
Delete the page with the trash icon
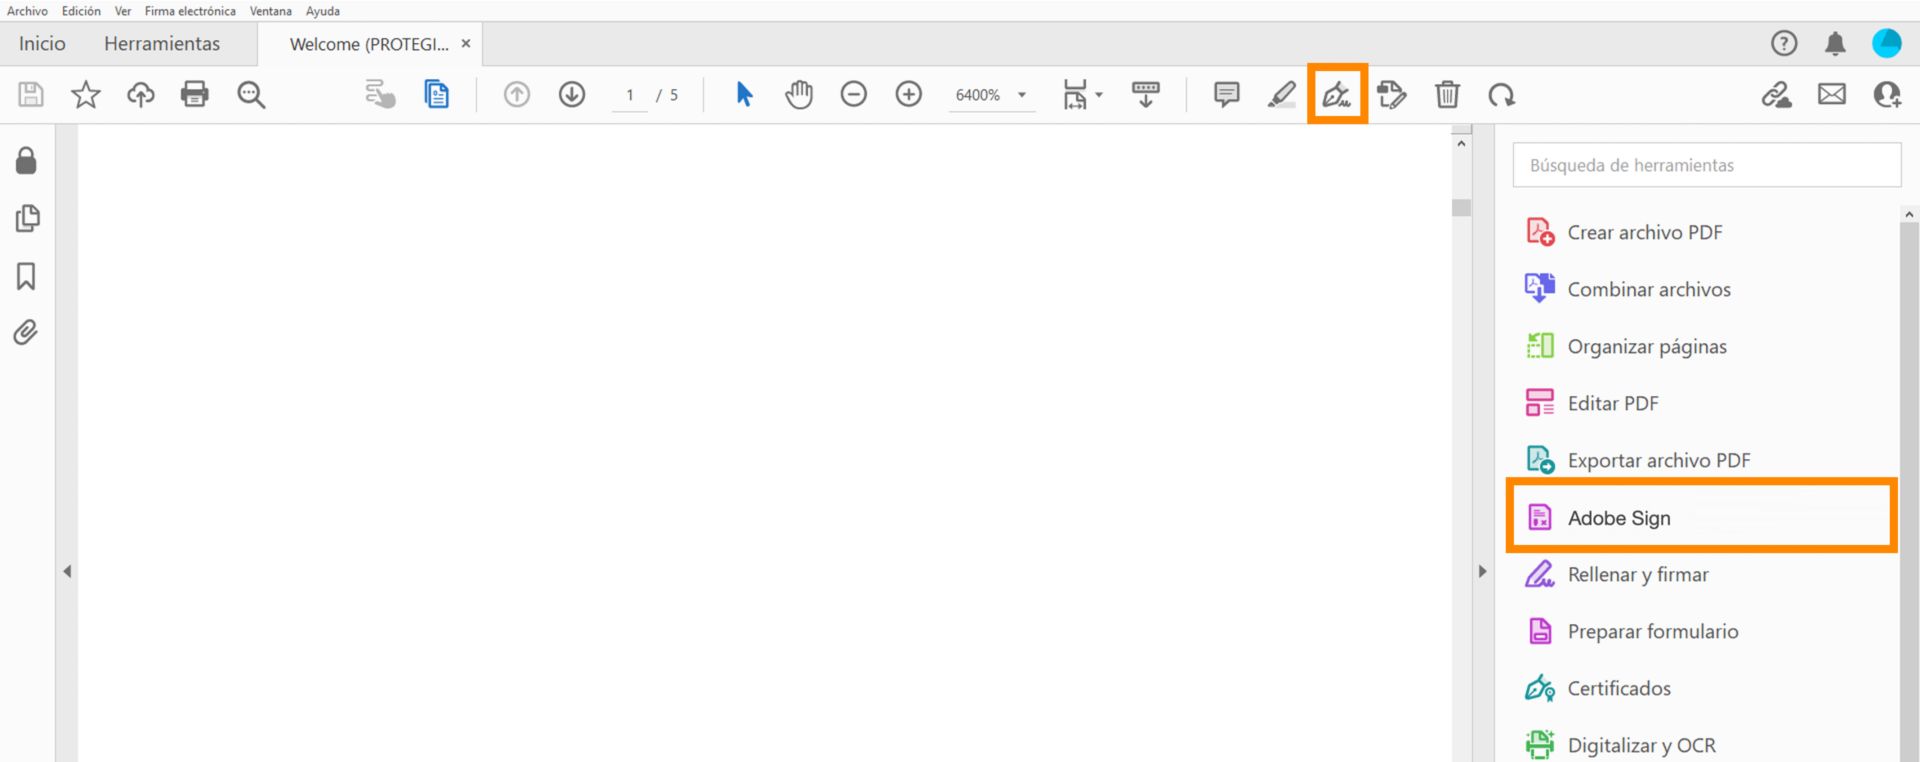coord(1447,95)
